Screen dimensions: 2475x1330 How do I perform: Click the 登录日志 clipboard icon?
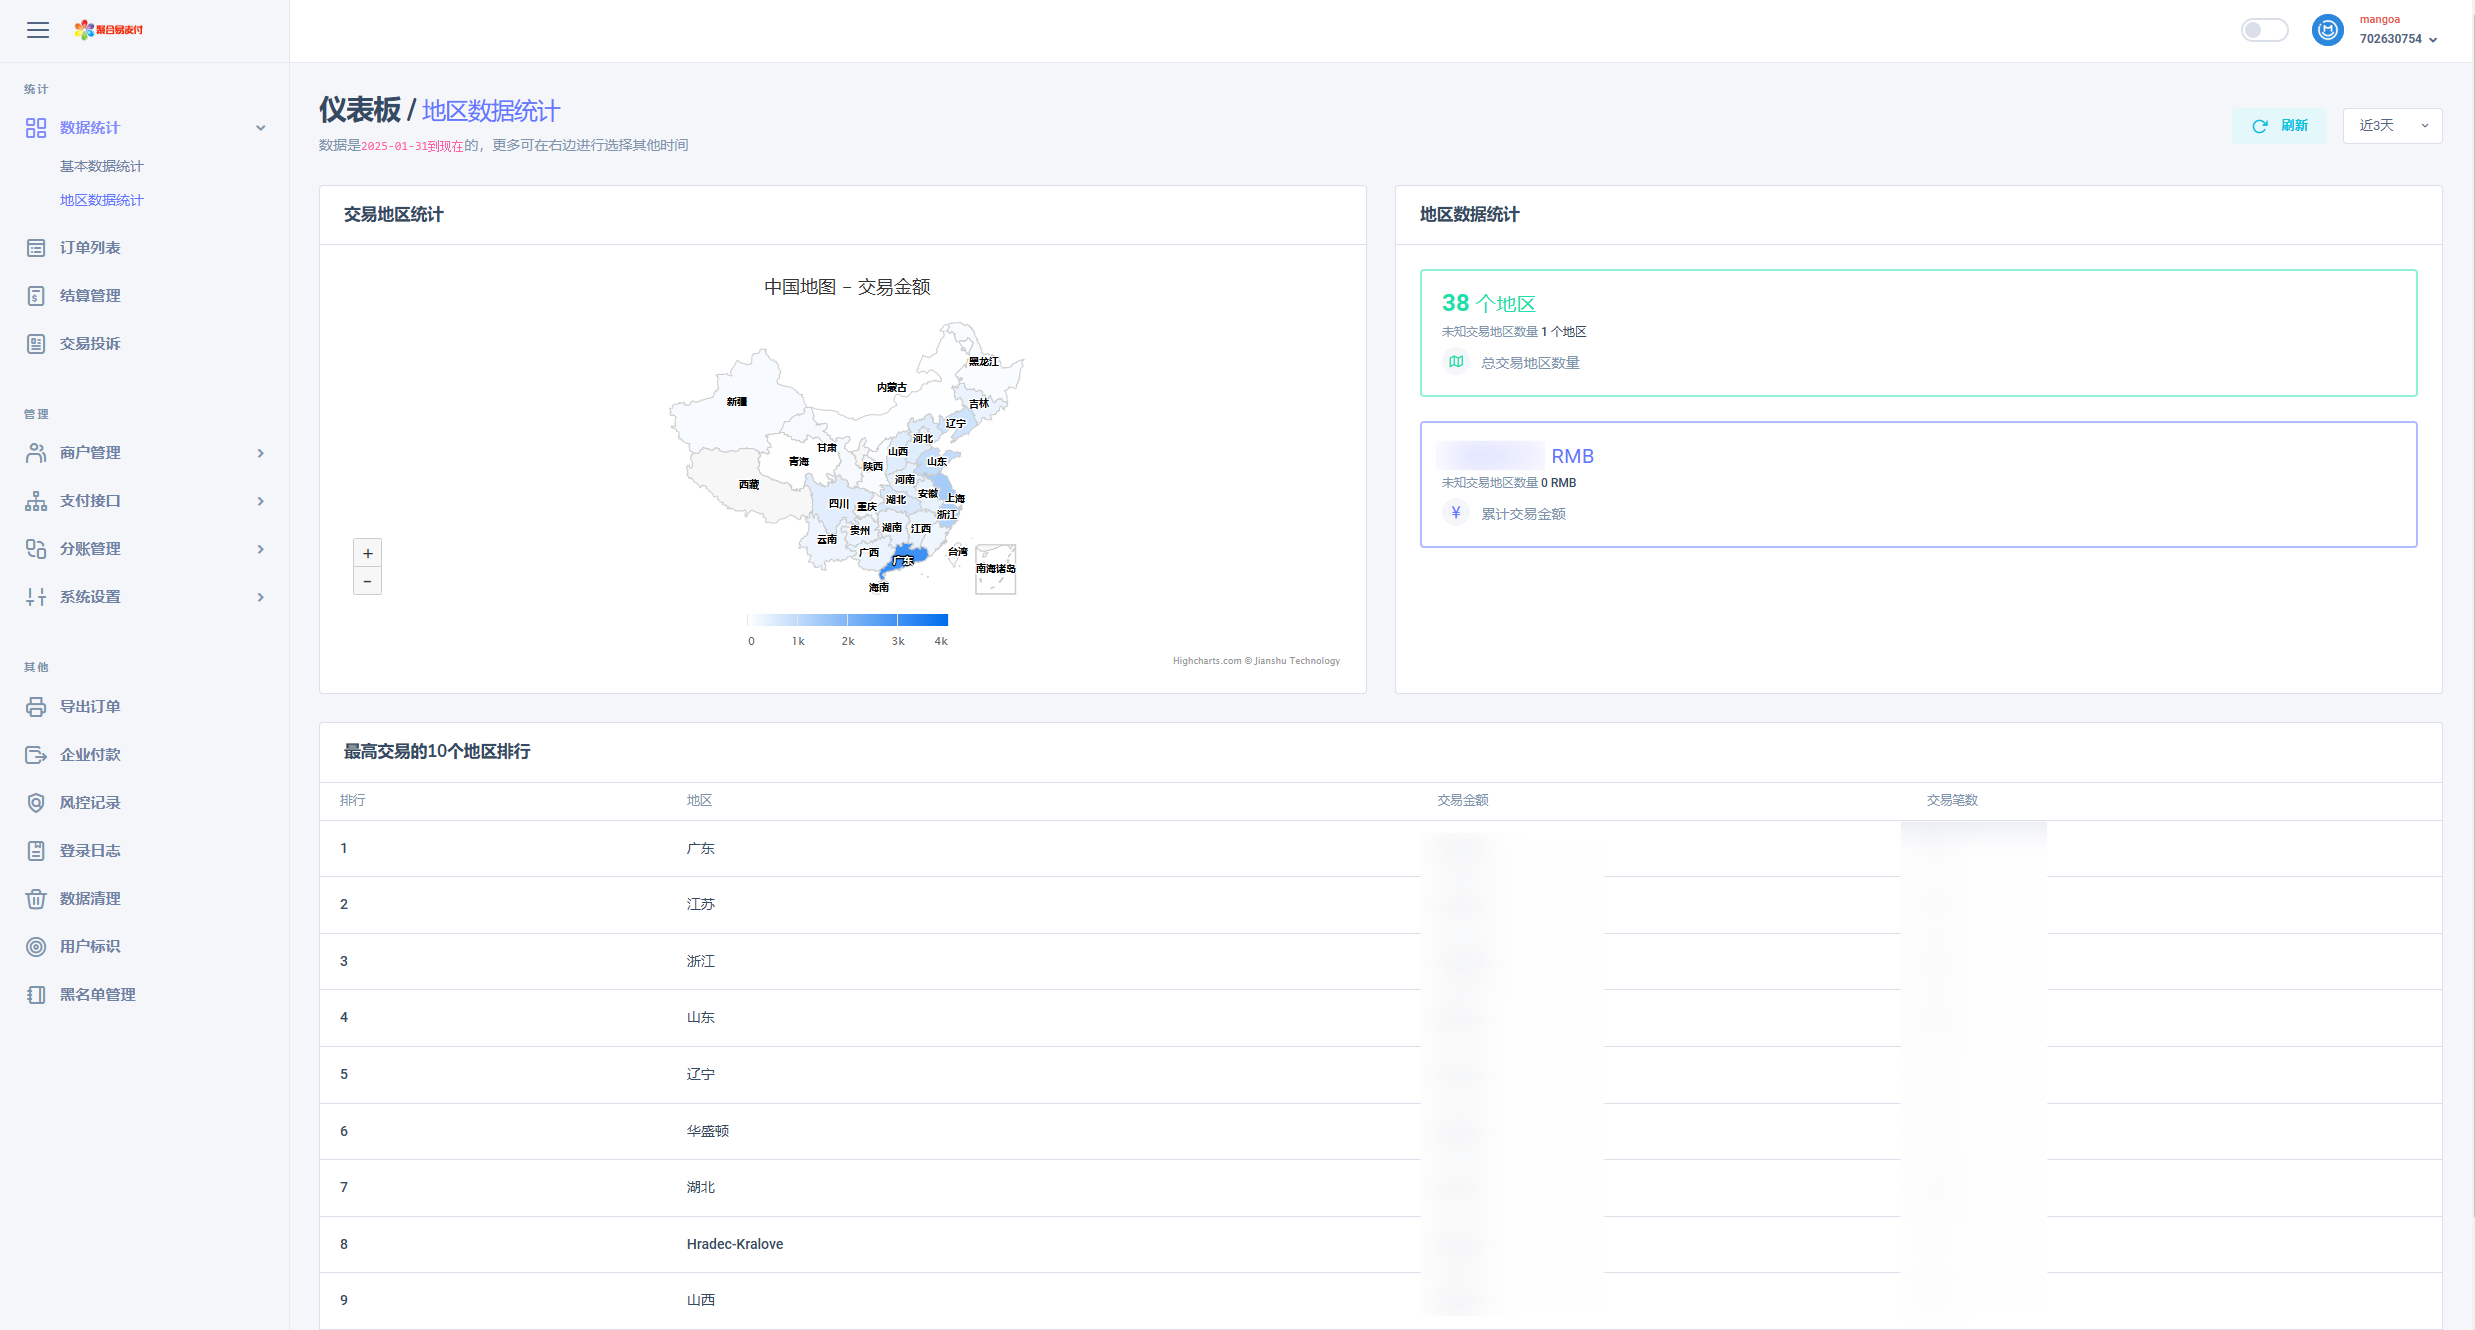point(36,851)
